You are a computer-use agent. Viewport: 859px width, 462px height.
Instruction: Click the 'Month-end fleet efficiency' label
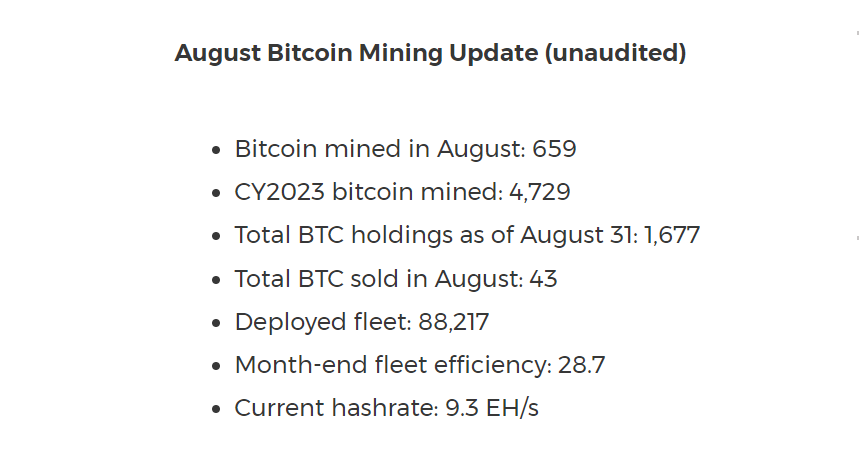[x=393, y=365]
